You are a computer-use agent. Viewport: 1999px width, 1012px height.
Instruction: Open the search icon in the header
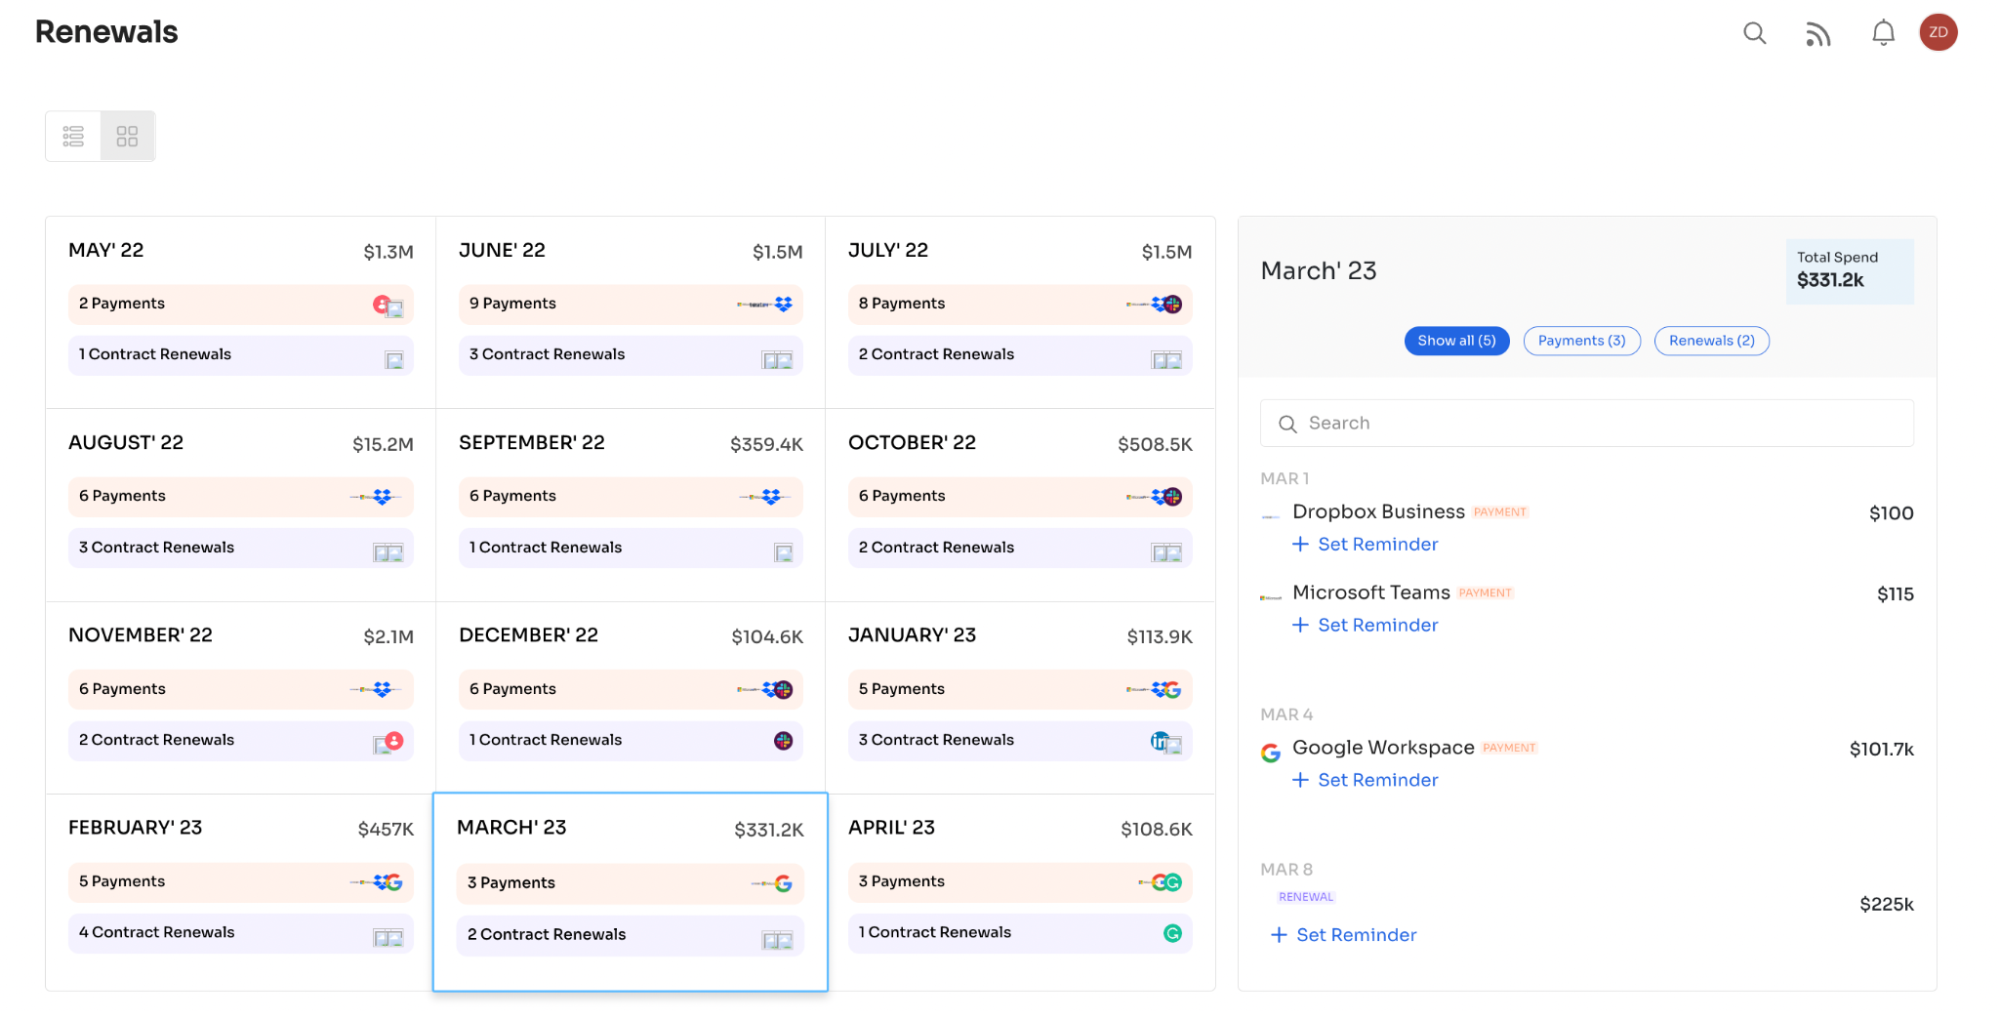point(1754,33)
